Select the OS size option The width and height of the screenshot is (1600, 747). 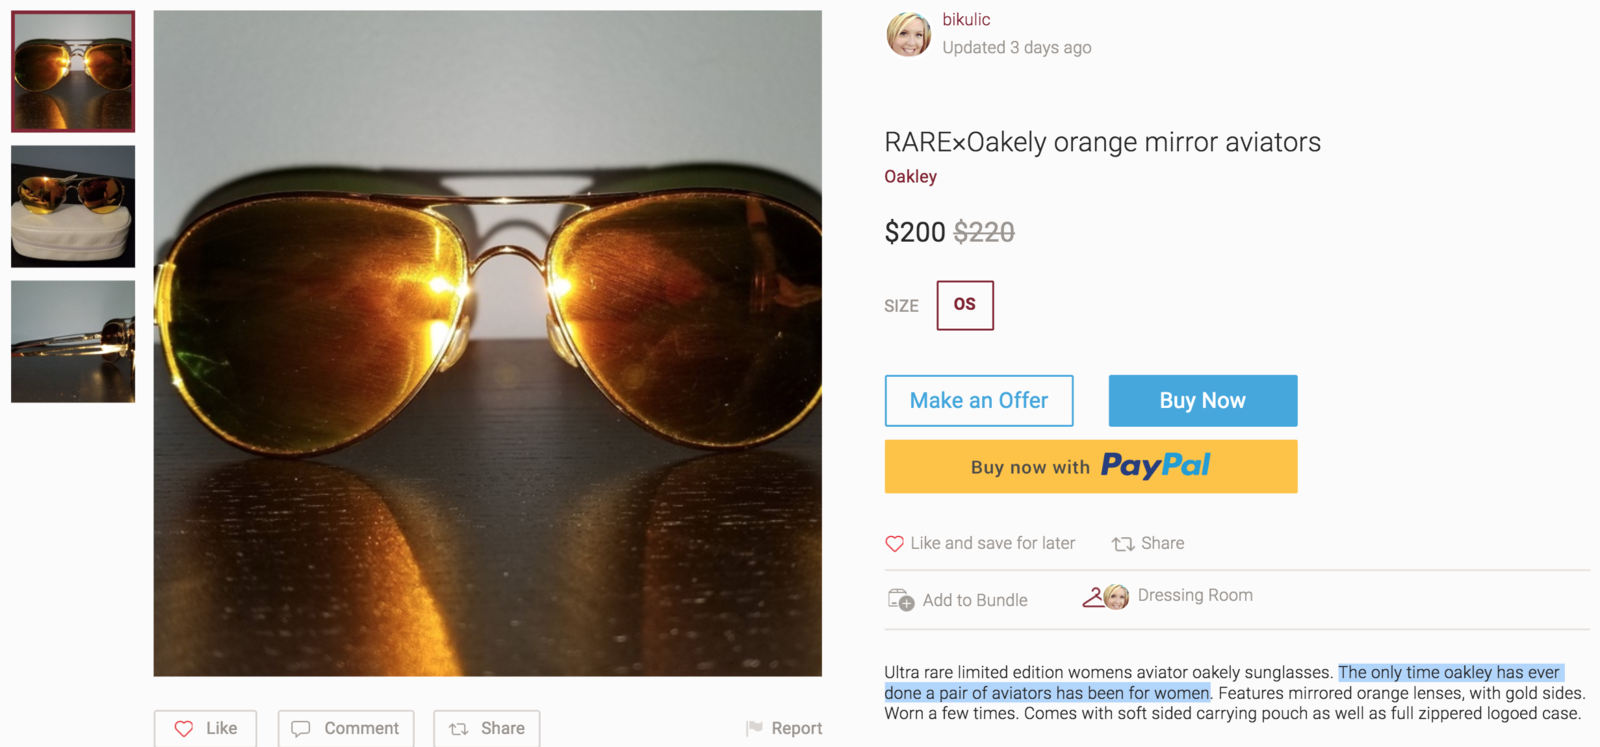[x=965, y=305]
